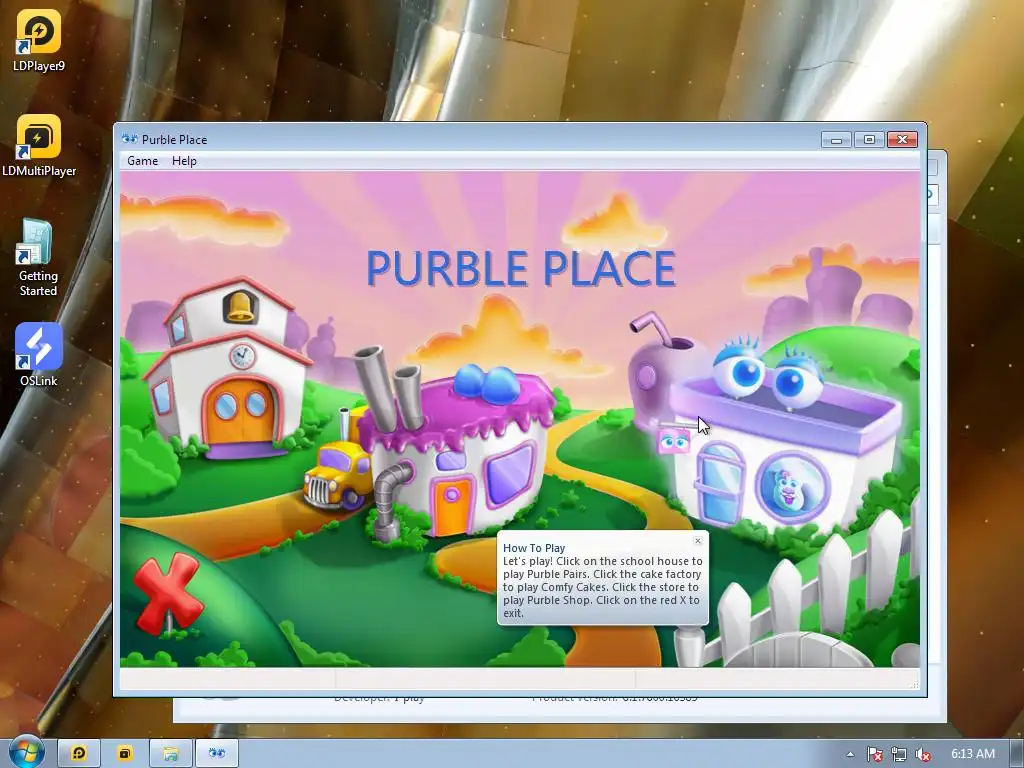Open Getting Started desktop shortcut

38,258
